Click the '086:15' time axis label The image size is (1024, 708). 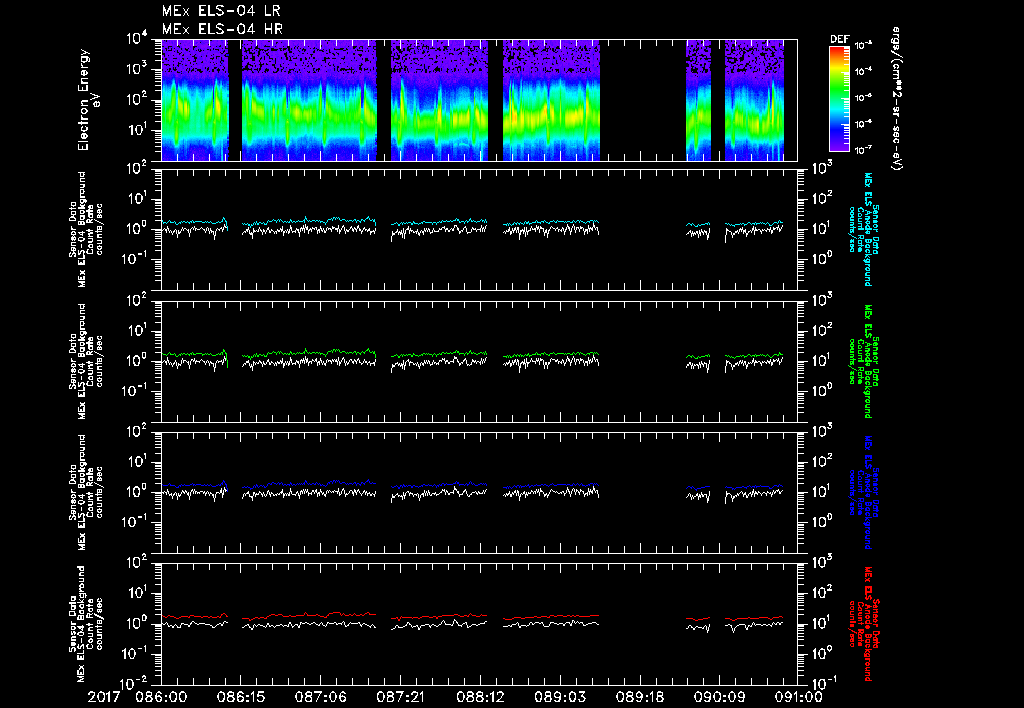pos(240,697)
